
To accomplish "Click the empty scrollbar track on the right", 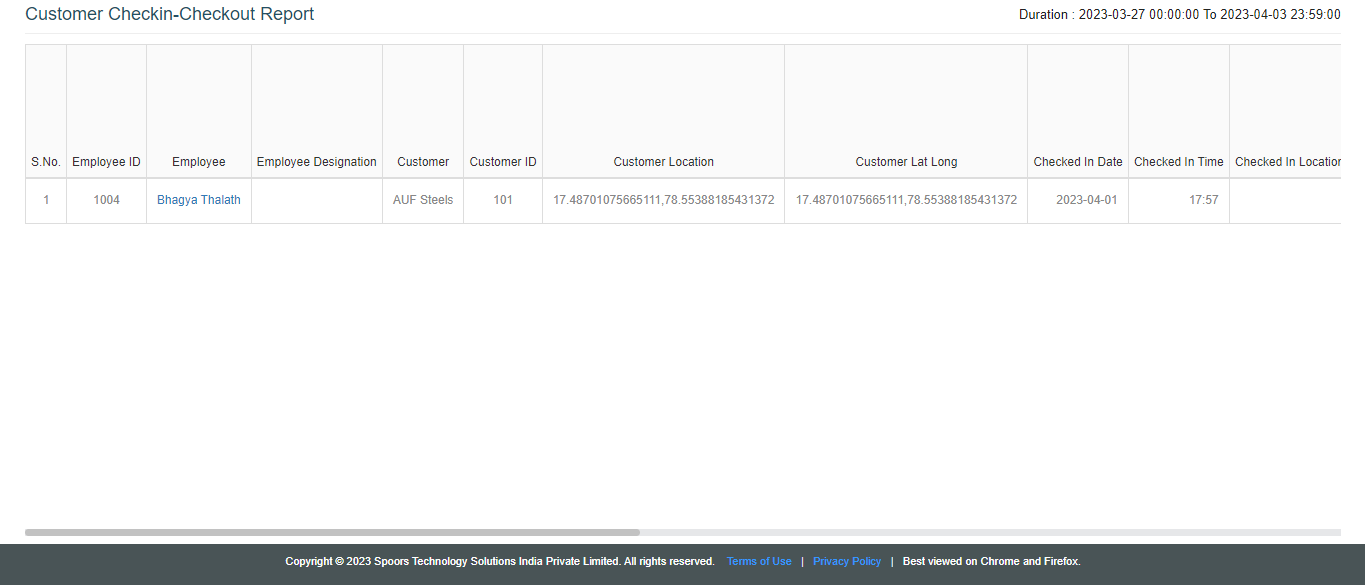I will [x=990, y=532].
